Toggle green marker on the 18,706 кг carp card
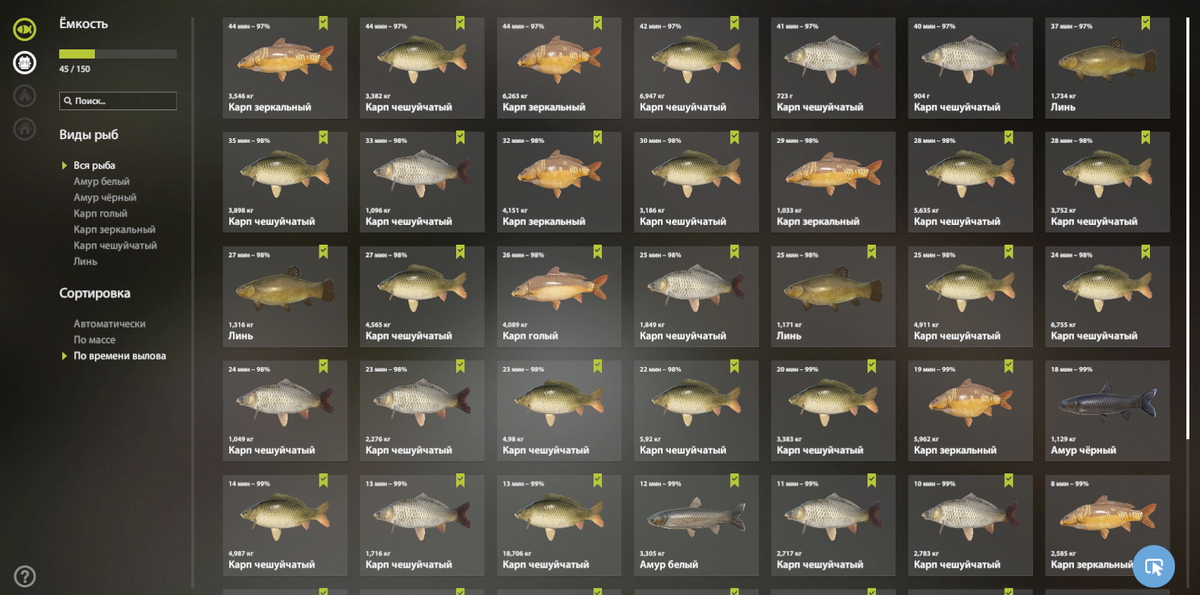The height and width of the screenshot is (595, 1200). [597, 480]
